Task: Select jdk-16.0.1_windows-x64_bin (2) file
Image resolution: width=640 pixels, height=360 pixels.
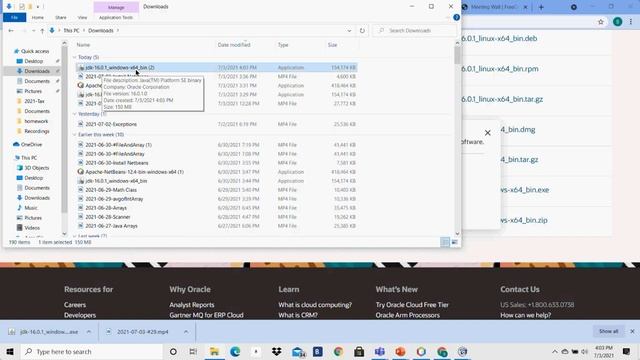Action: pyautogui.click(x=216, y=67)
